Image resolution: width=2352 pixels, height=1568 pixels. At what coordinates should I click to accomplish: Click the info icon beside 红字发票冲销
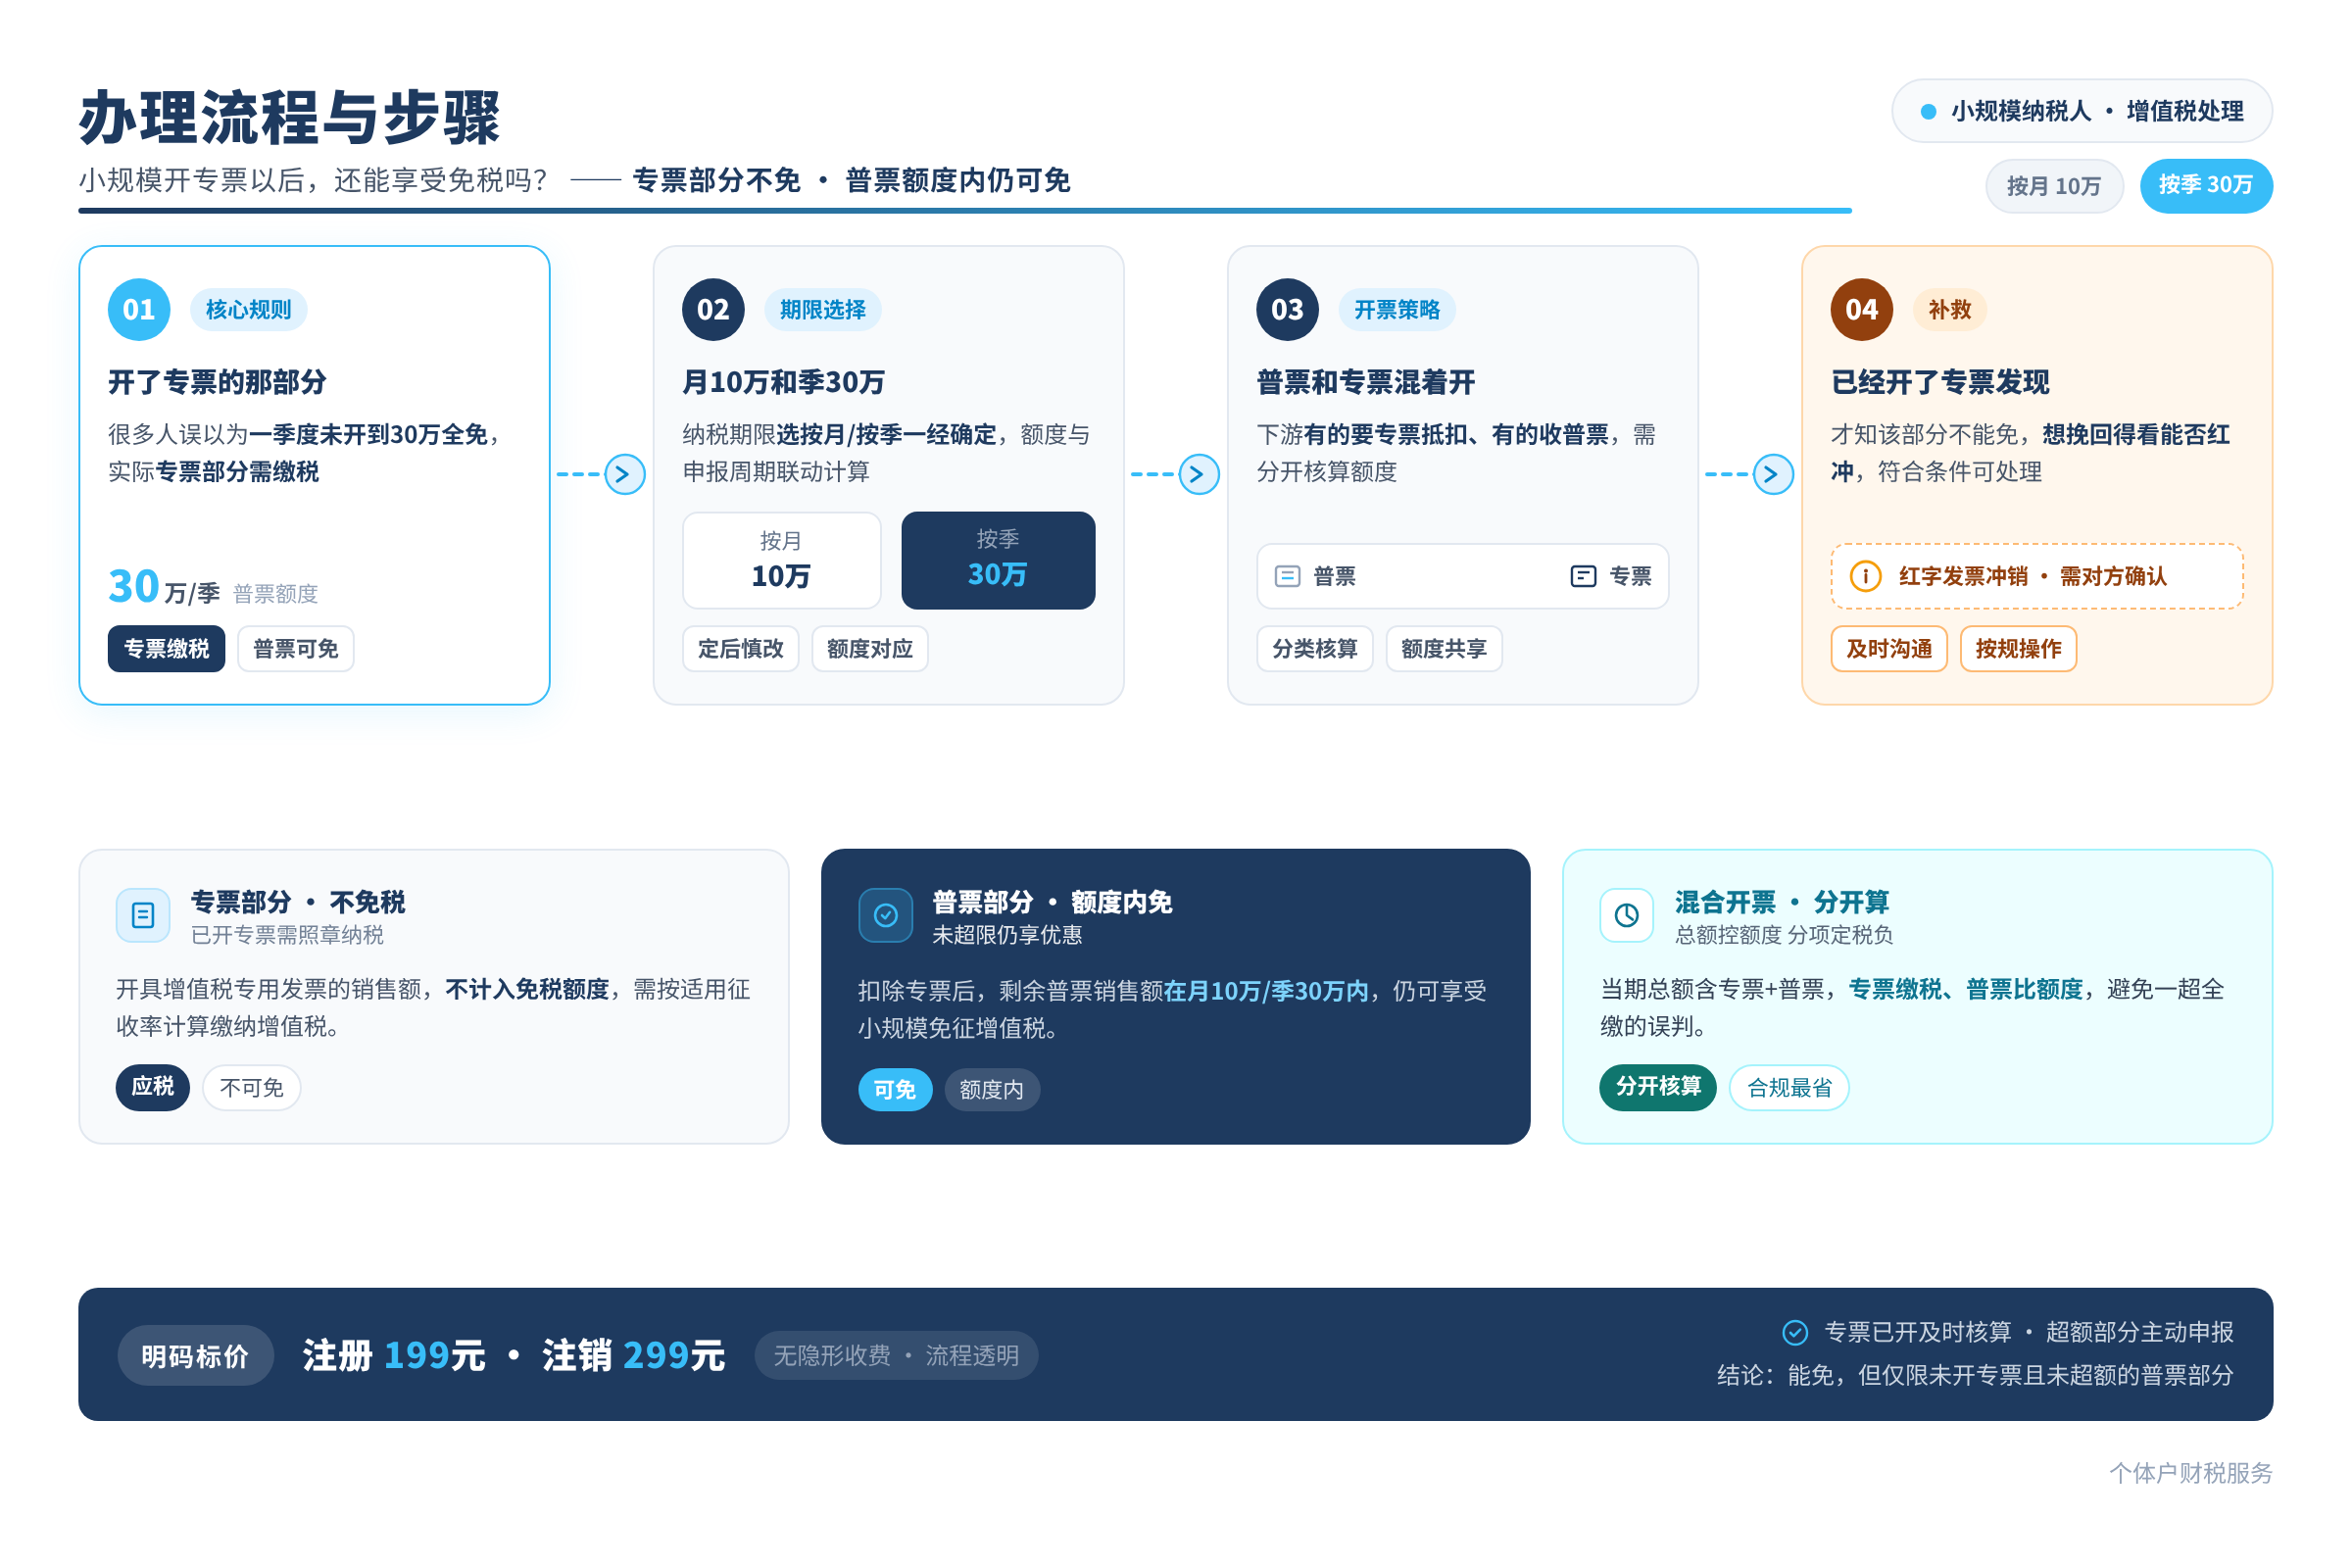tap(1865, 576)
